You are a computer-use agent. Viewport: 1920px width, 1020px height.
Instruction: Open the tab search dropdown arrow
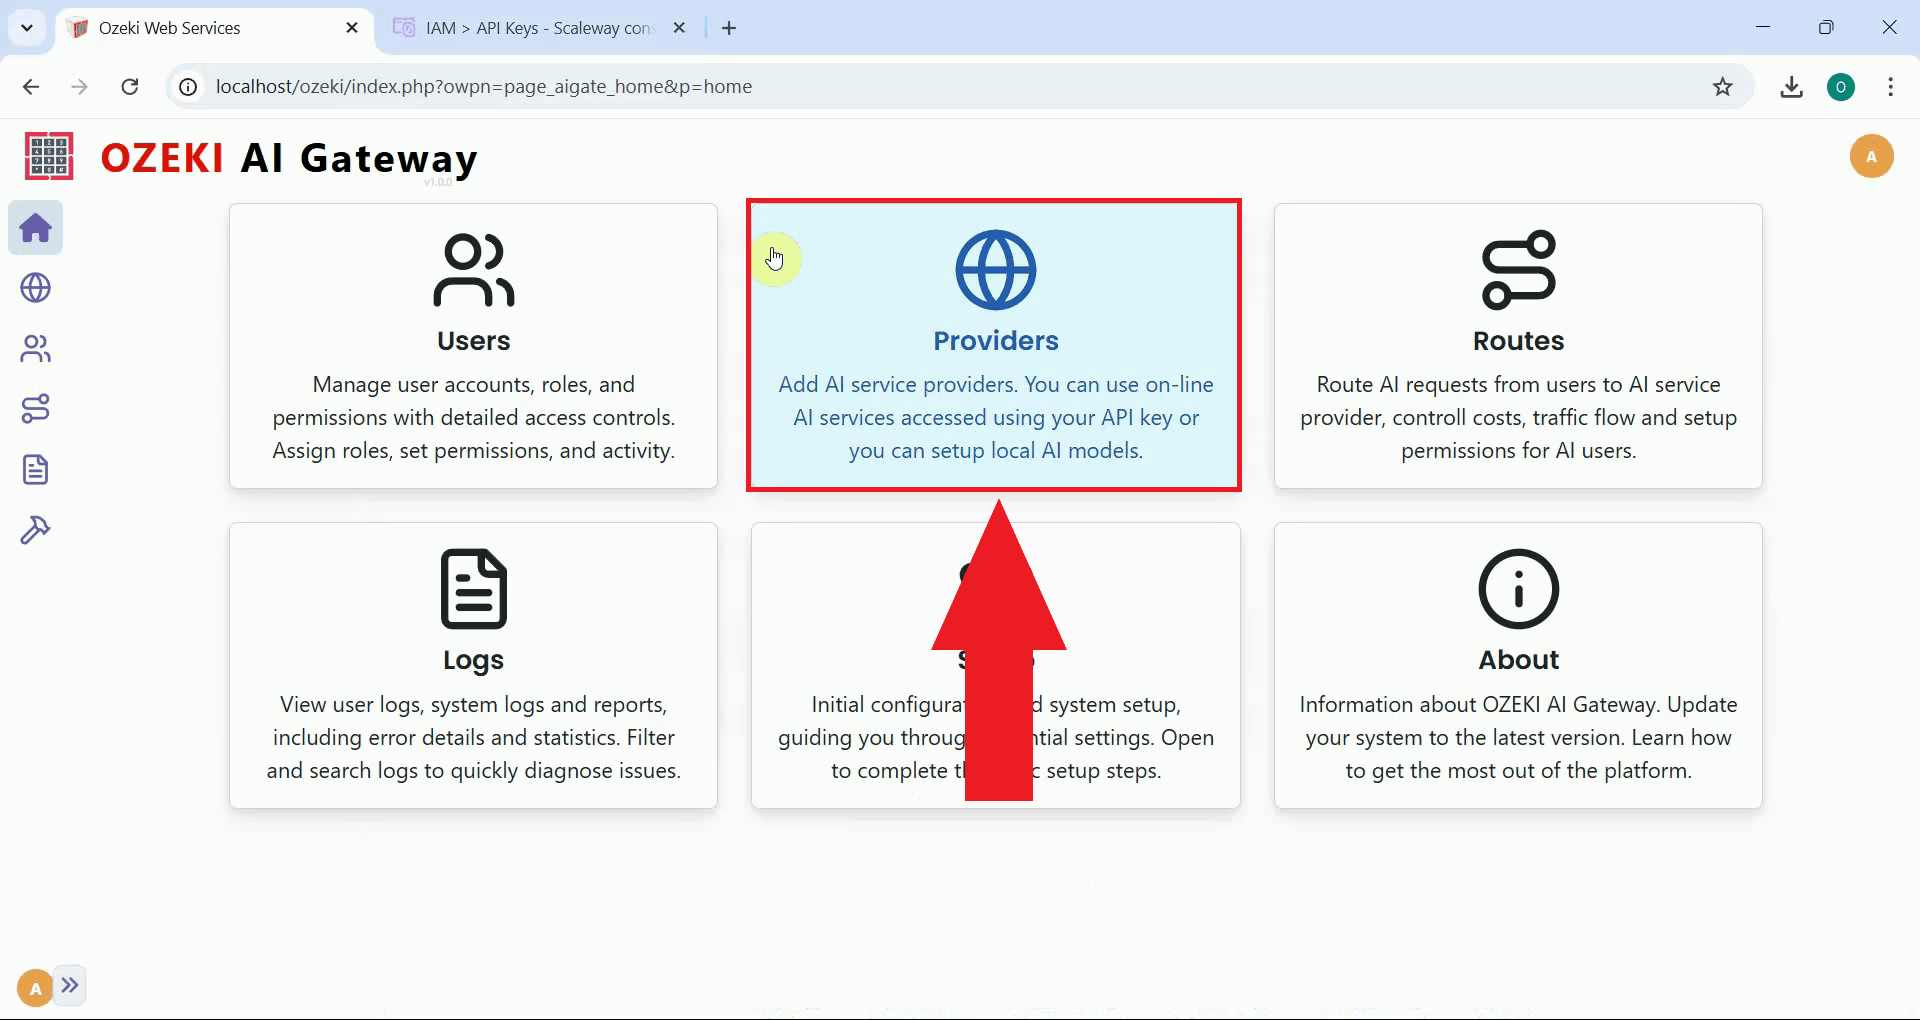27,27
